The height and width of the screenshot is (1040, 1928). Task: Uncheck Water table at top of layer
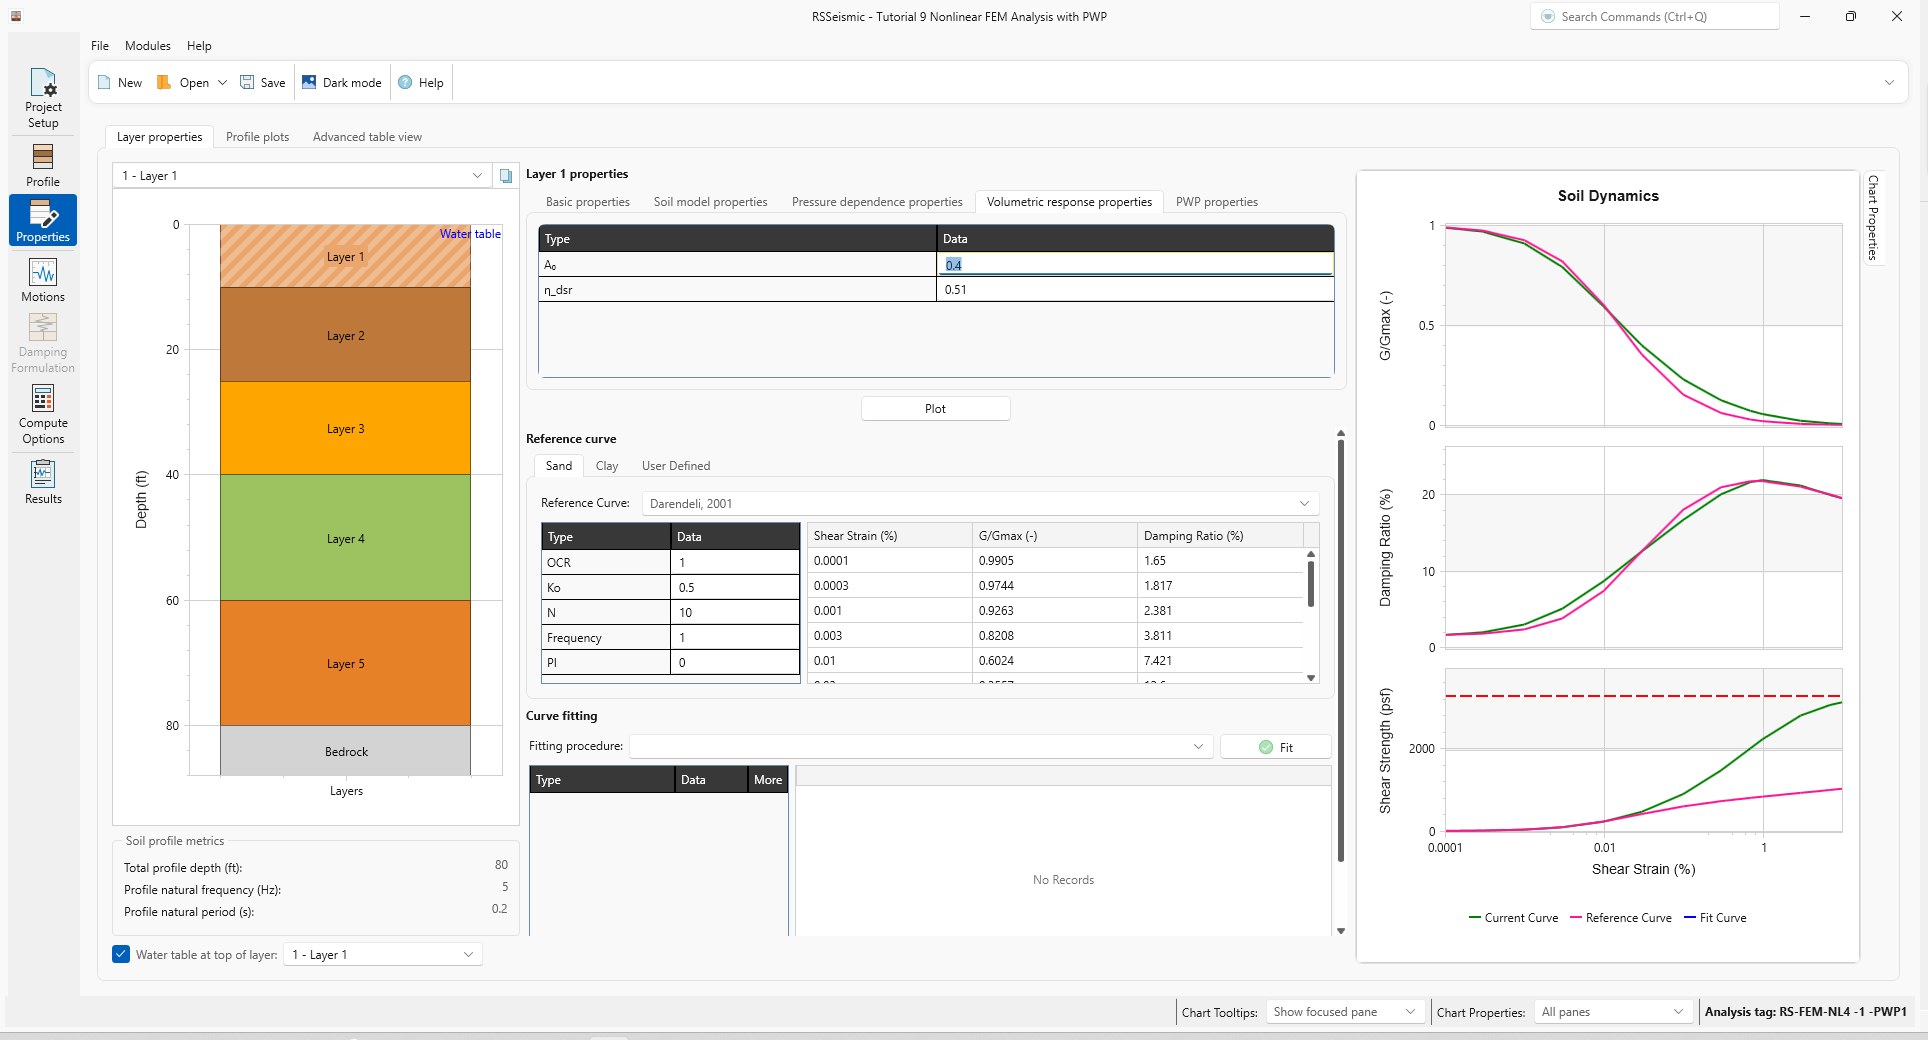[x=121, y=954]
